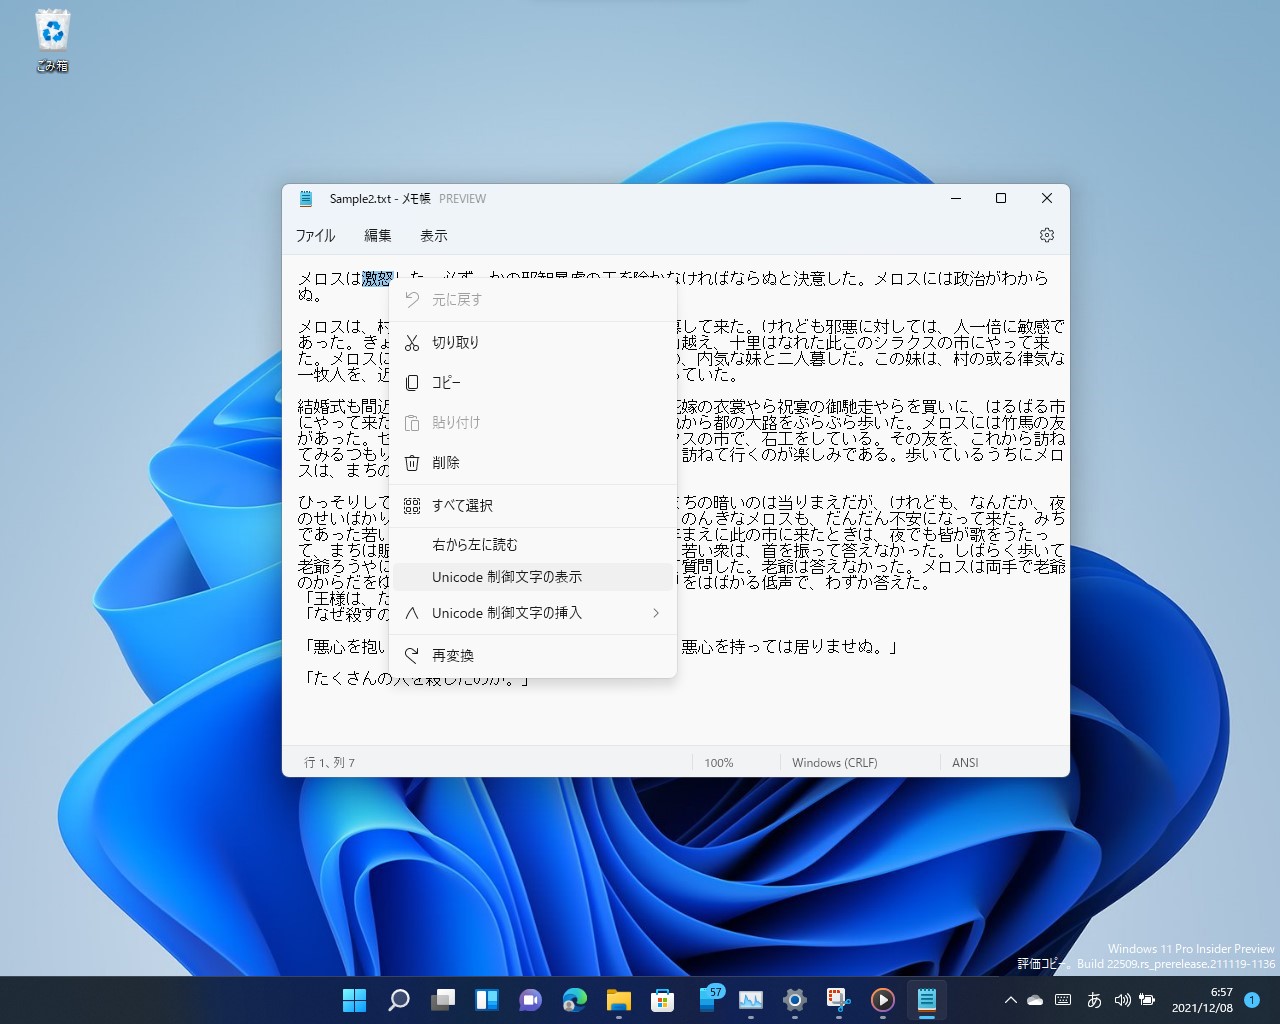Open Notepad settings gear icon

click(x=1047, y=235)
